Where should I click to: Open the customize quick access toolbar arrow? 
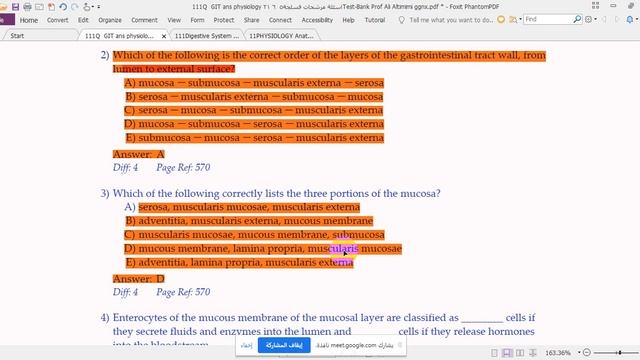point(98,7)
